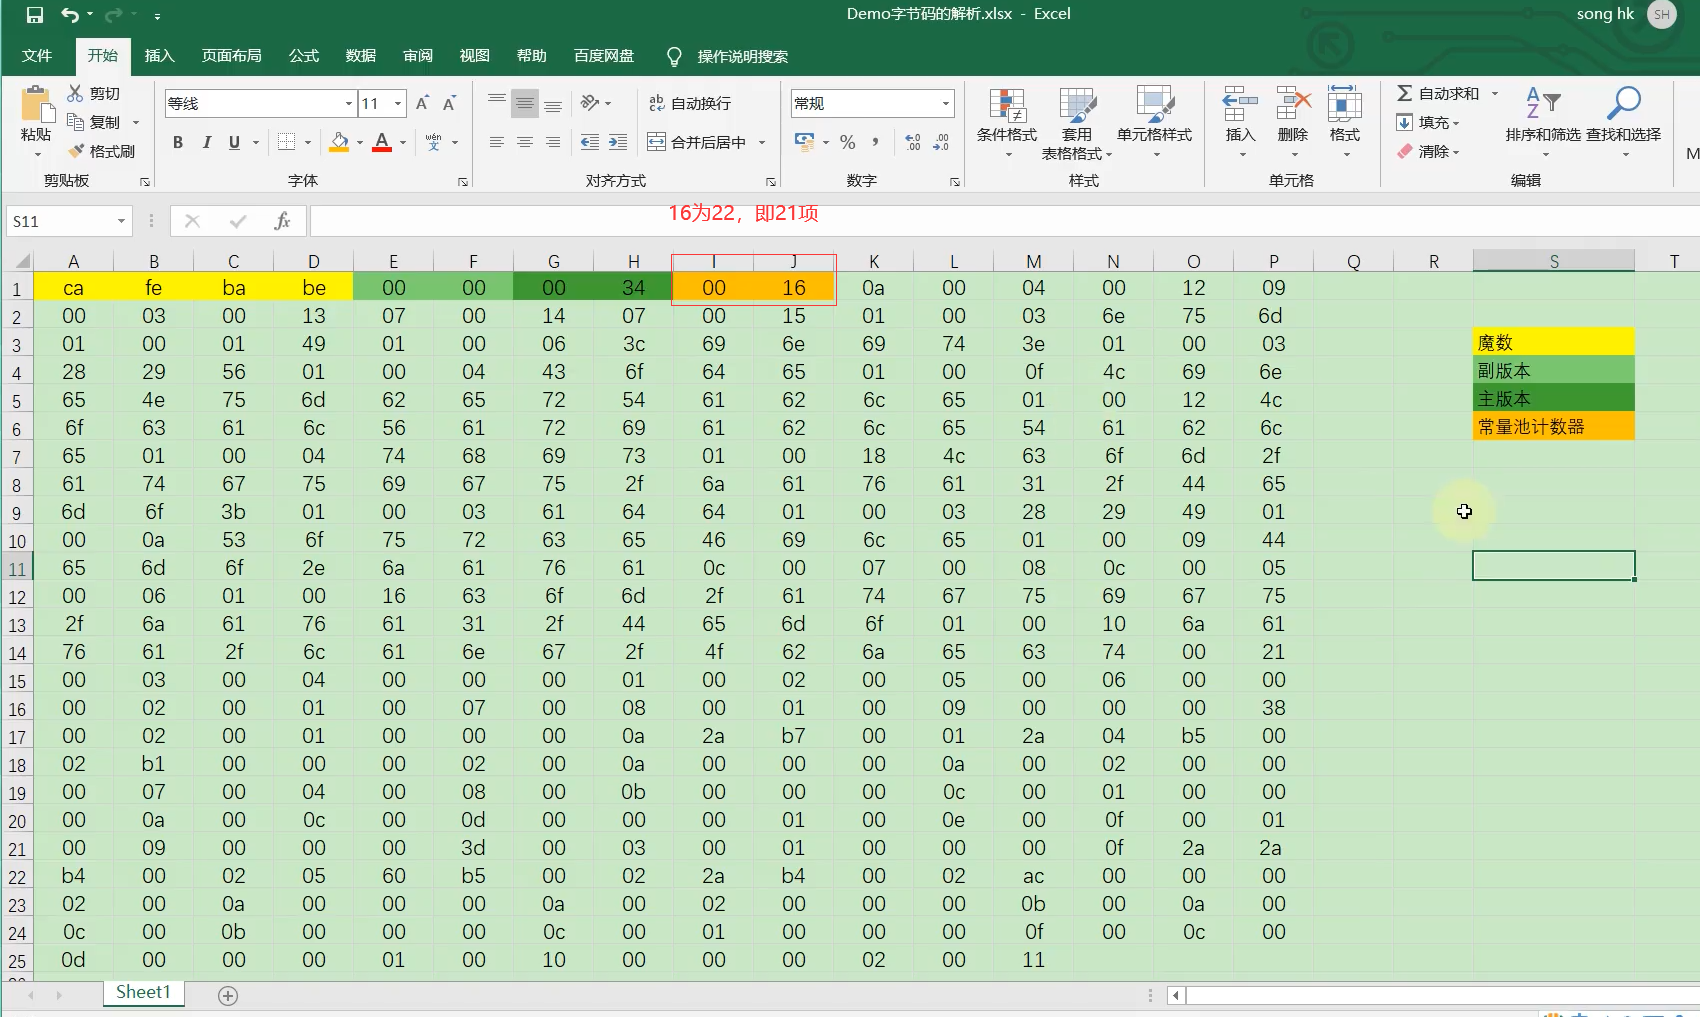Screen dimensions: 1700x1017
Task: Open the font name dropdown
Action: coord(348,103)
